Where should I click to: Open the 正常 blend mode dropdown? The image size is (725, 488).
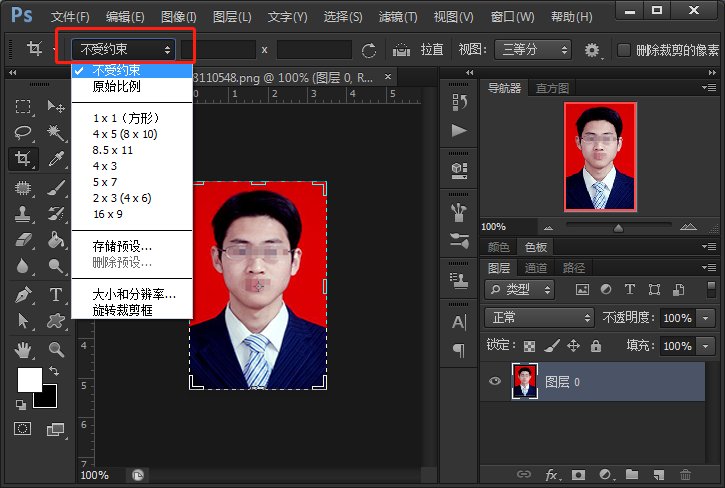pos(539,318)
